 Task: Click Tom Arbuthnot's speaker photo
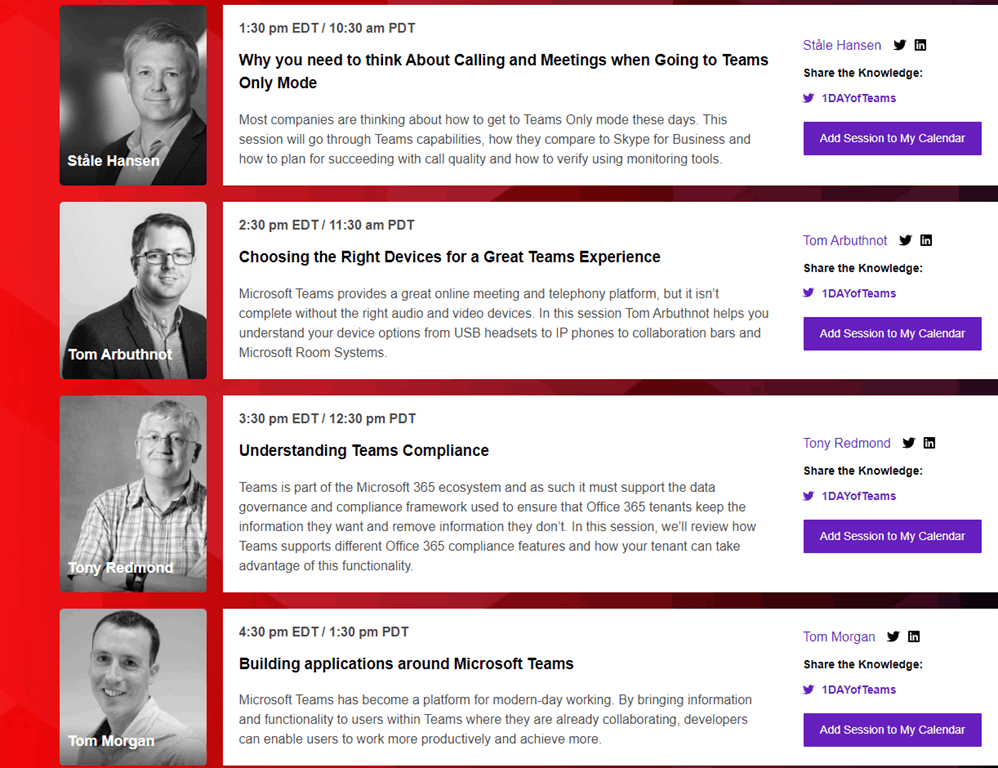pos(133,290)
